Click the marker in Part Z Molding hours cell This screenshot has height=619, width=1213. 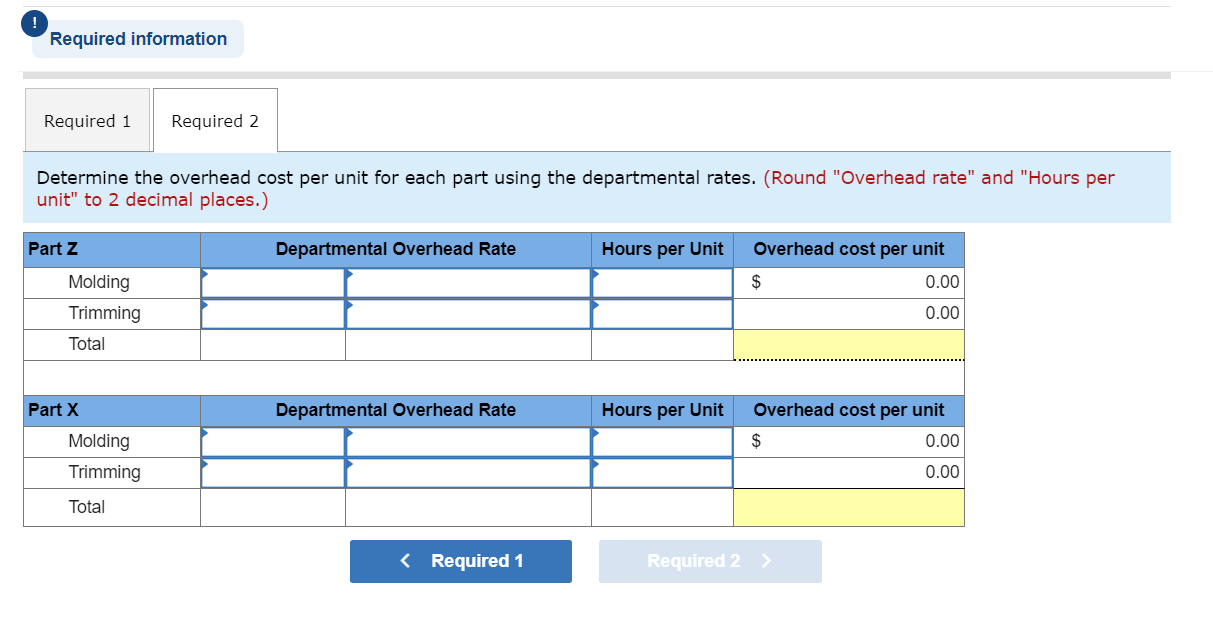coord(597,272)
